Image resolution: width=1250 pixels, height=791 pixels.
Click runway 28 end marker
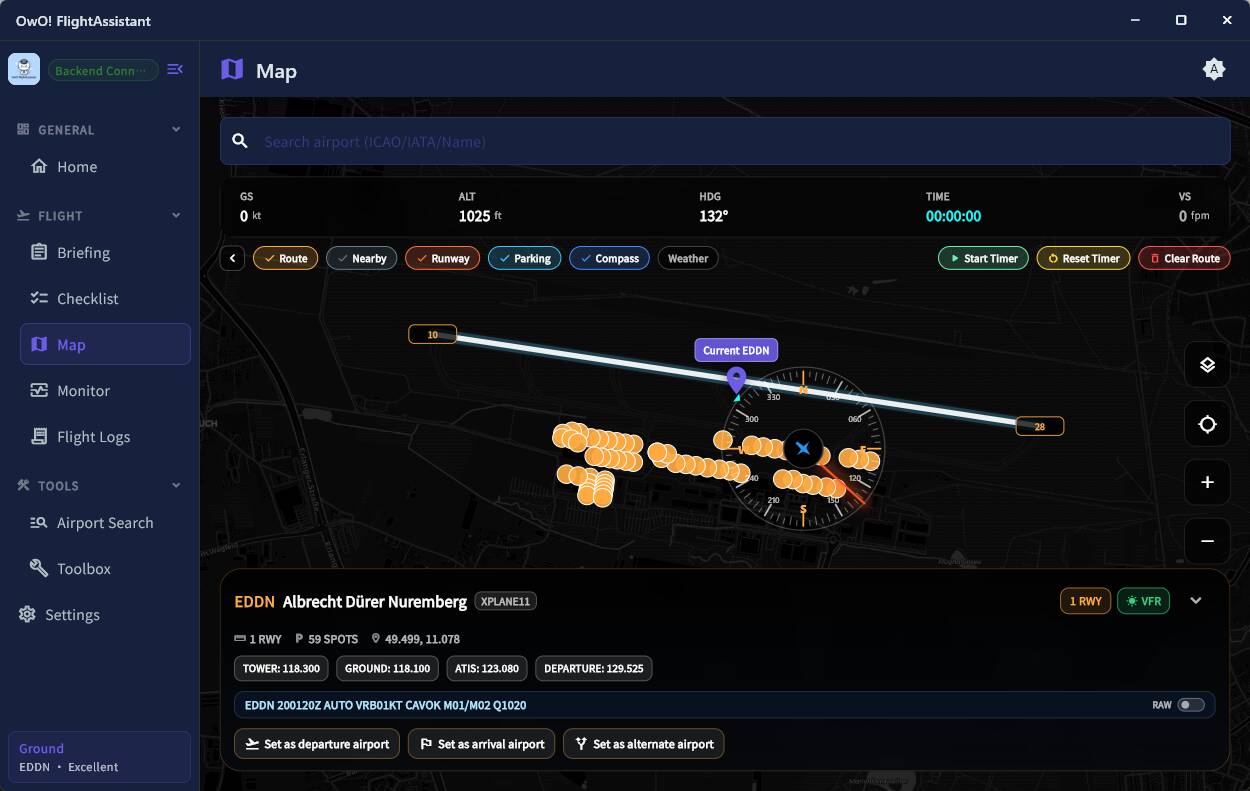pyautogui.click(x=1040, y=426)
